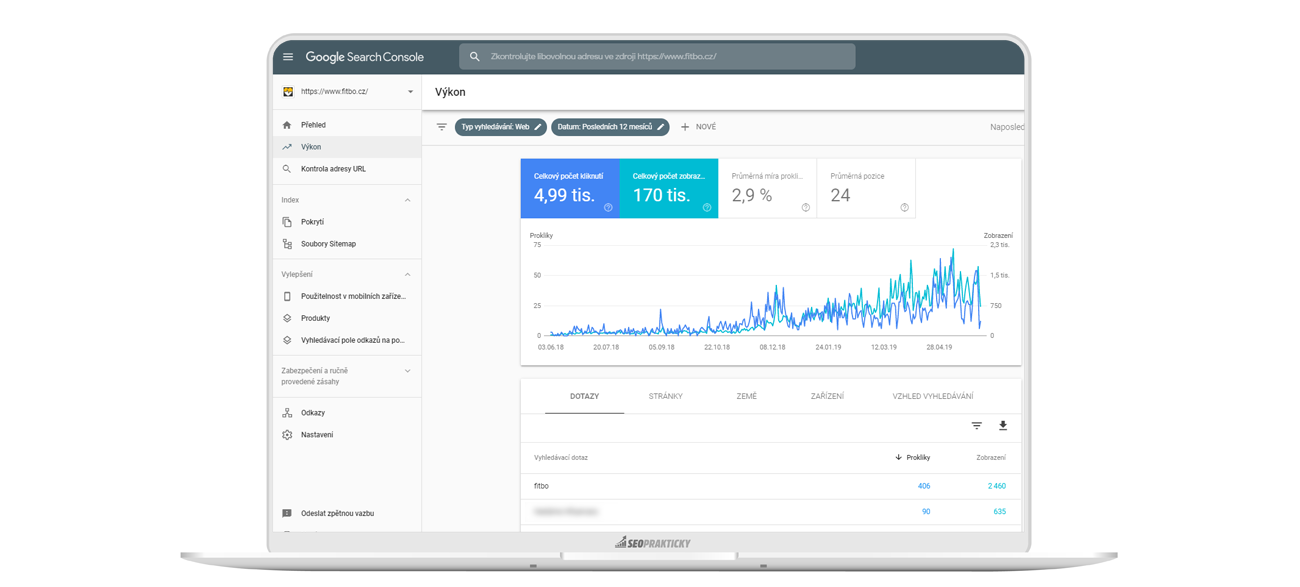Open Použitelnost v mobilních zařízeních
Image resolution: width=1300 pixels, height=587 pixels.
coord(347,296)
